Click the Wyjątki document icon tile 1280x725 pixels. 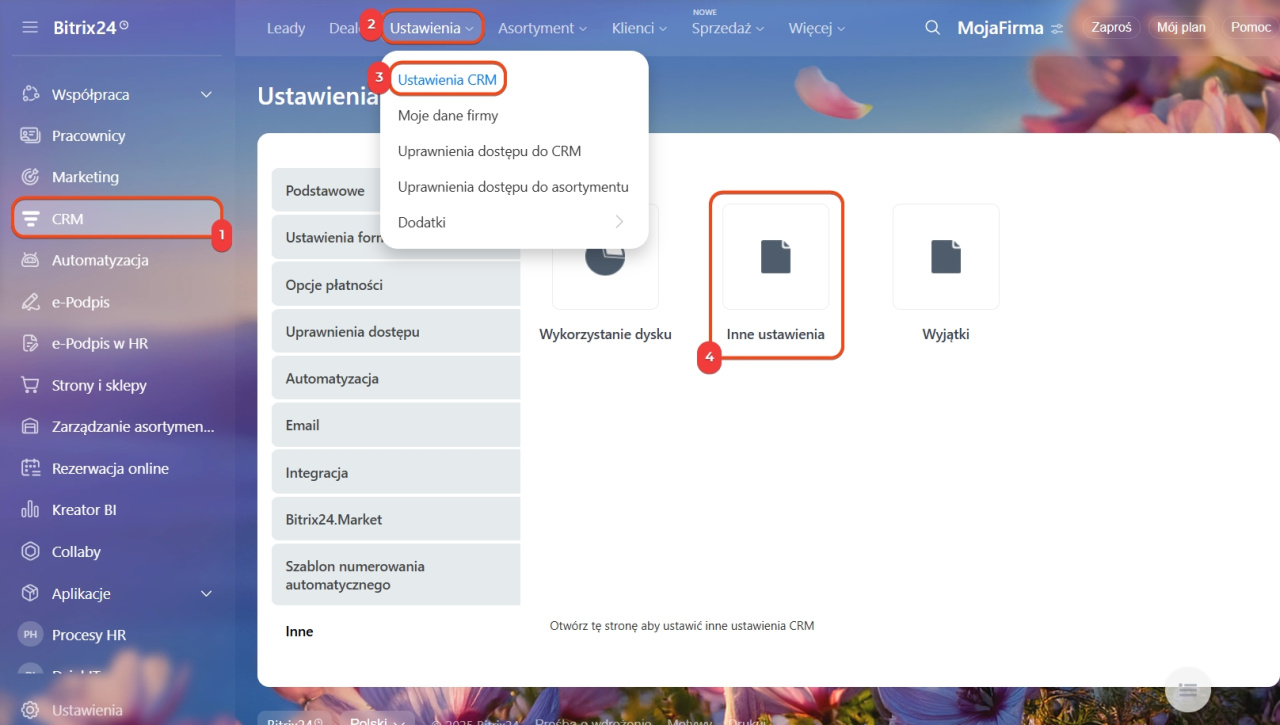[x=945, y=257]
